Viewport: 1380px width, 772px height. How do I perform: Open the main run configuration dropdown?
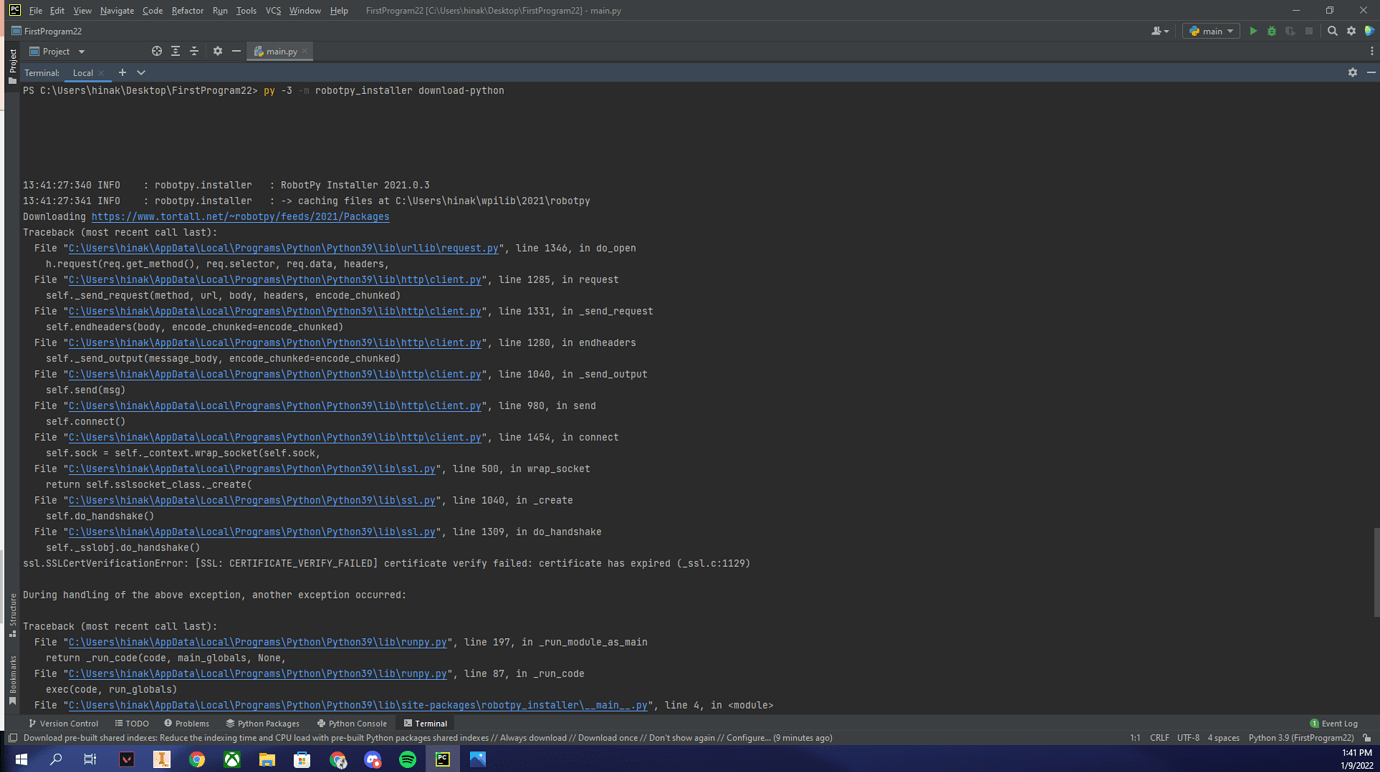tap(1211, 31)
